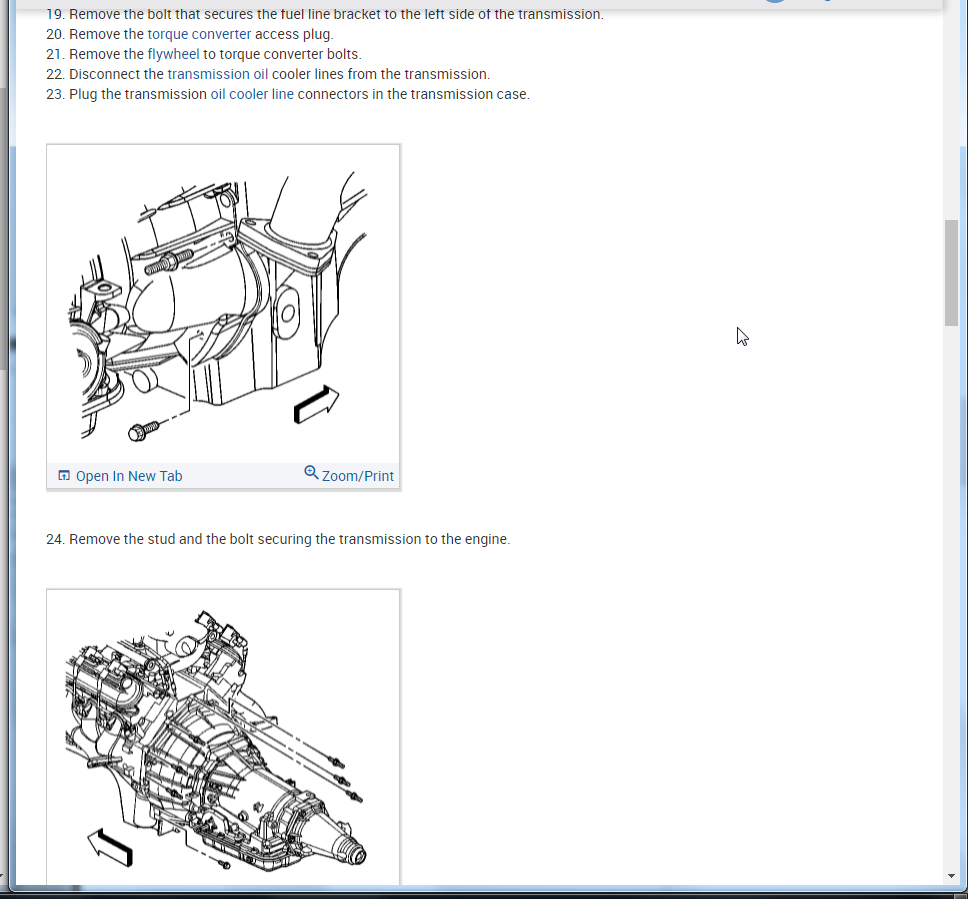Click the bolt and stud diagram image
Screen dimensions: 968x899
(x=223, y=304)
